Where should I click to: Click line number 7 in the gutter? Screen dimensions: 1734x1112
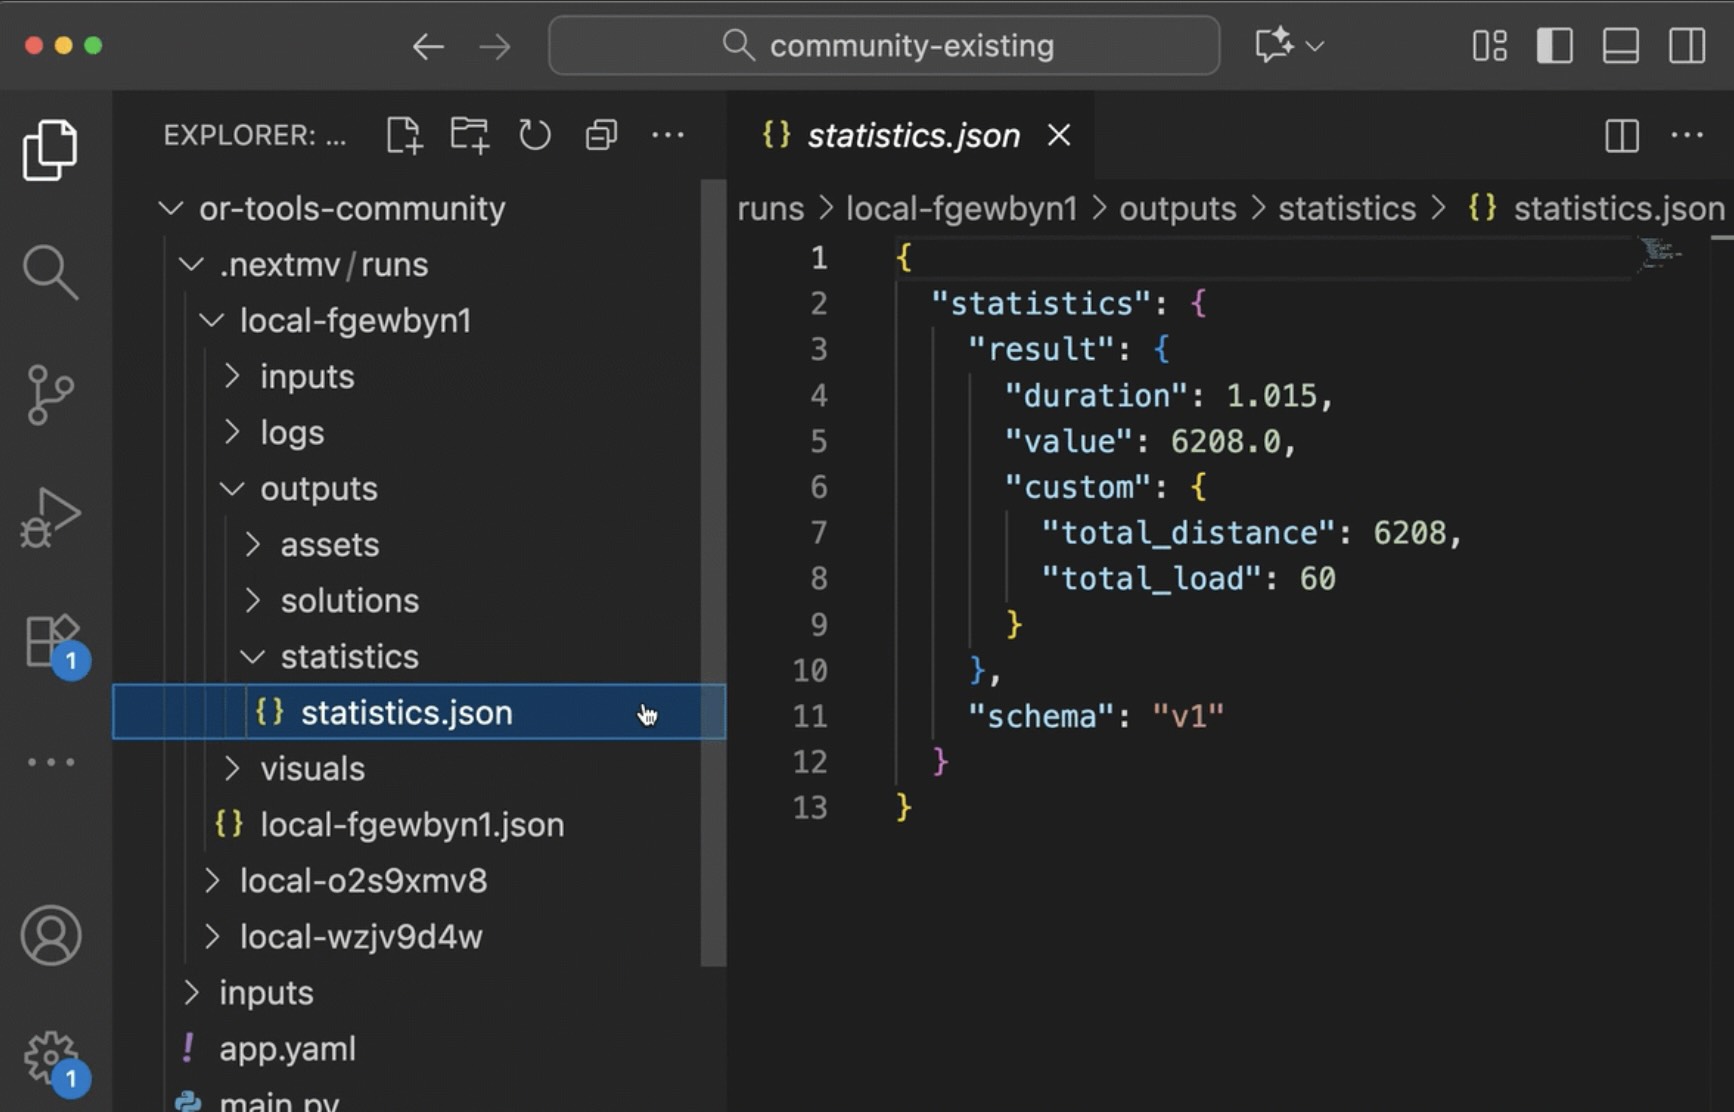(x=818, y=532)
